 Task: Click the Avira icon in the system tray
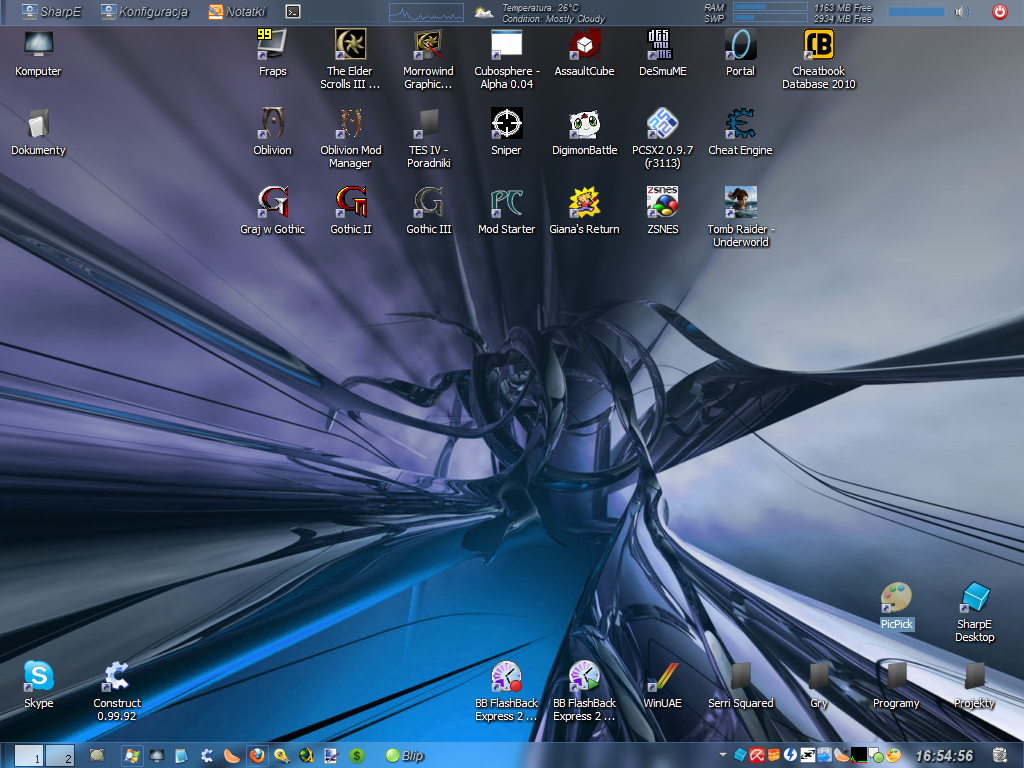coord(758,756)
